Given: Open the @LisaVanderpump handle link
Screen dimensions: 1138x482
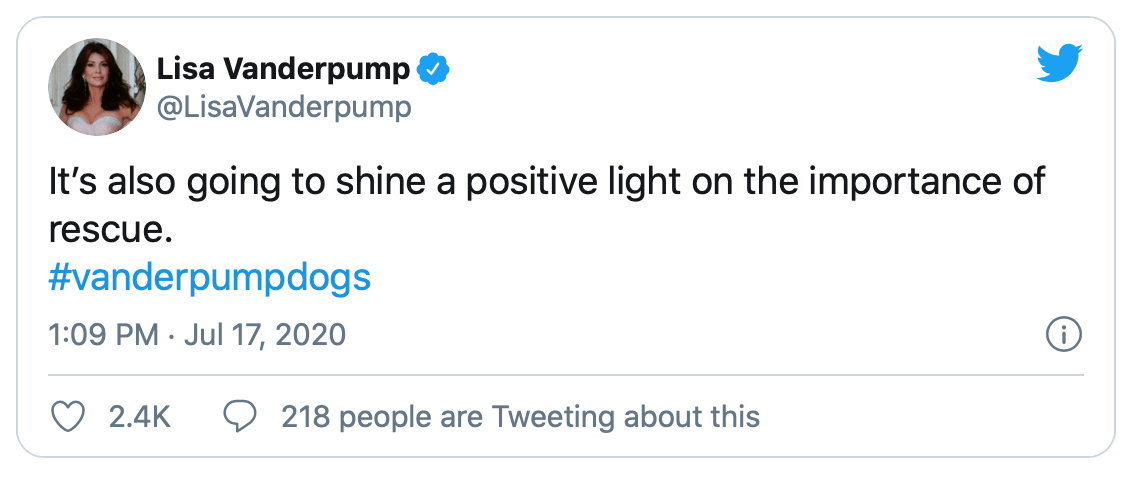Looking at the screenshot, I should 284,107.
